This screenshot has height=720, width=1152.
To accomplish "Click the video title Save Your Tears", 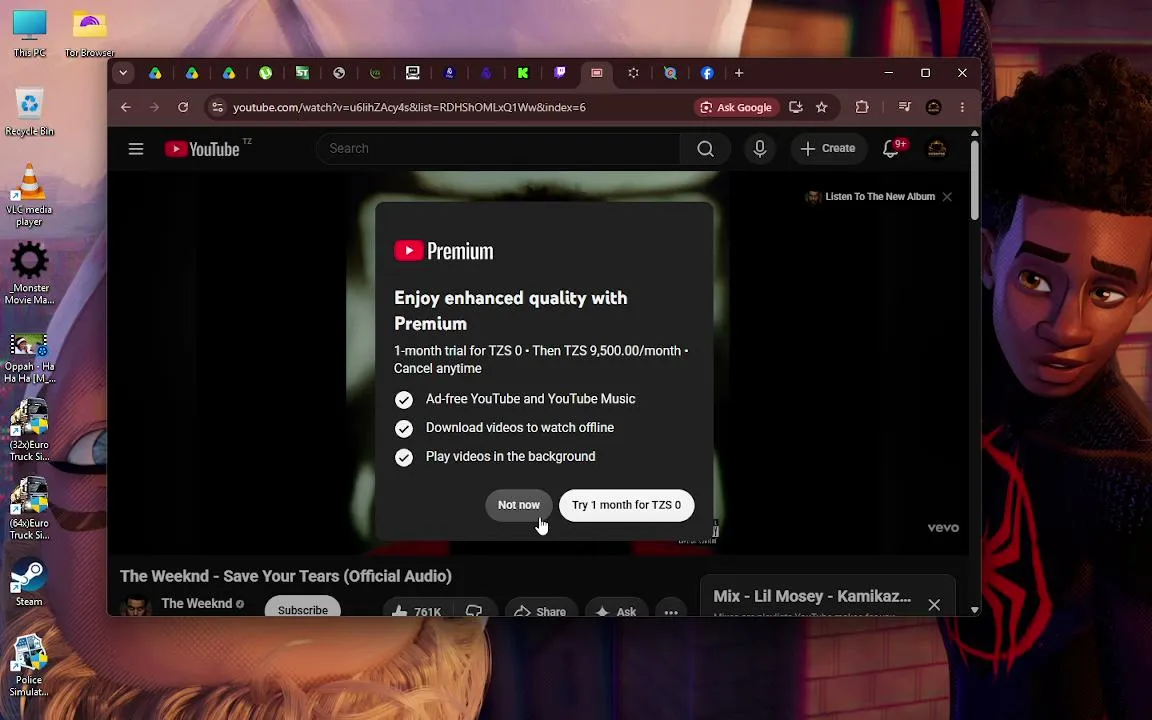I will (x=286, y=576).
